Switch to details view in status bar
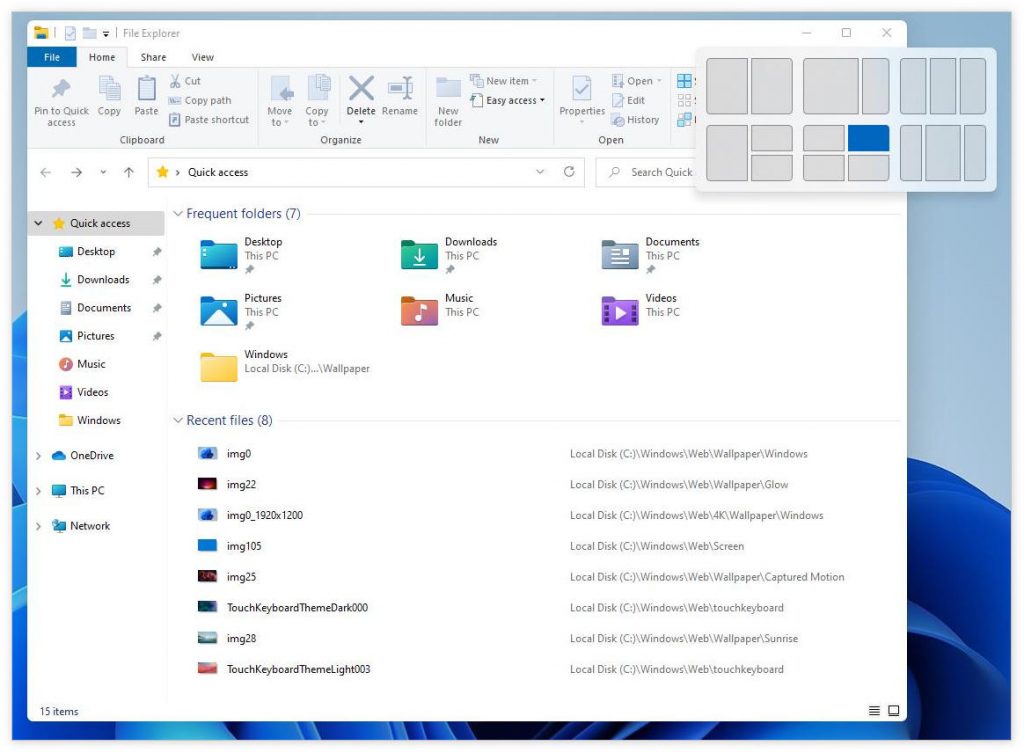Viewport: 1024px width, 753px height. click(x=875, y=711)
